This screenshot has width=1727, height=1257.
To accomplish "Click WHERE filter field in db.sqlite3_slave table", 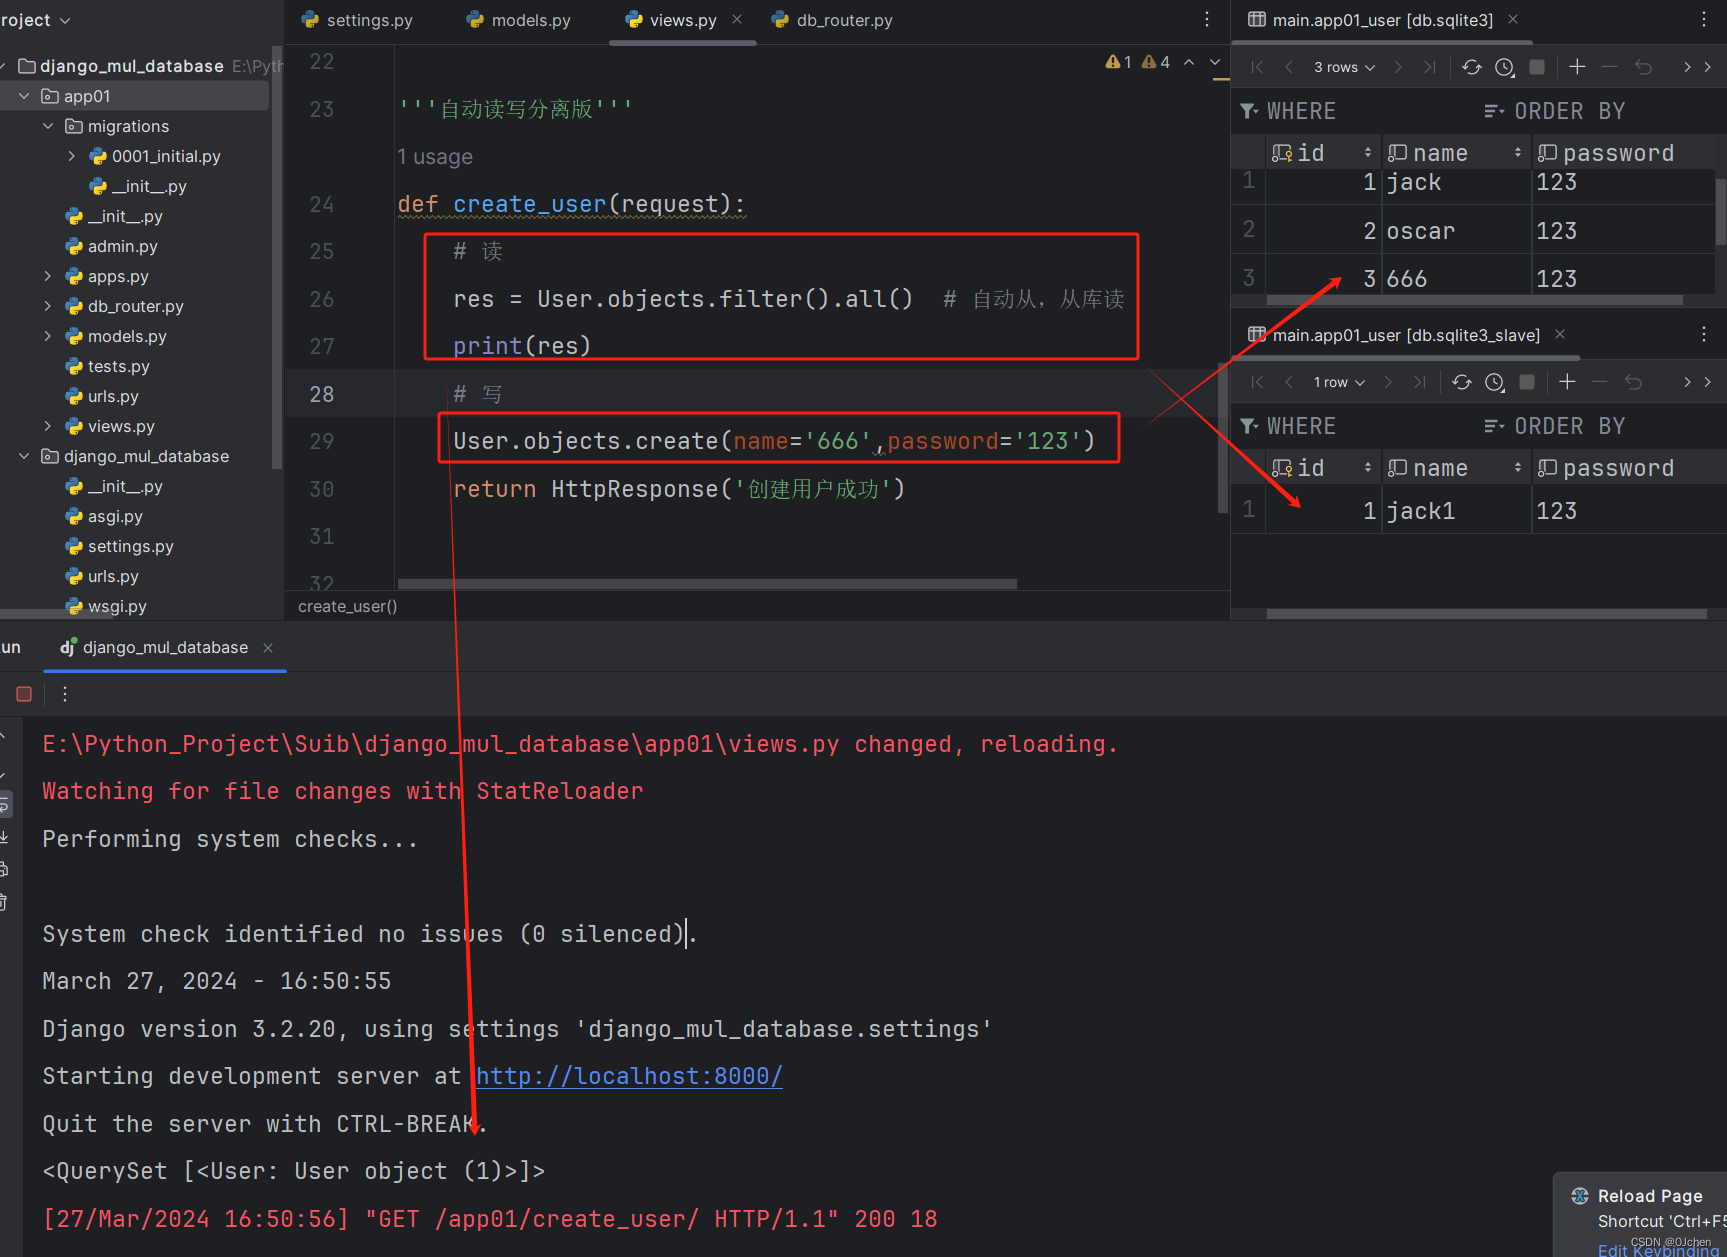I will pos(1354,426).
